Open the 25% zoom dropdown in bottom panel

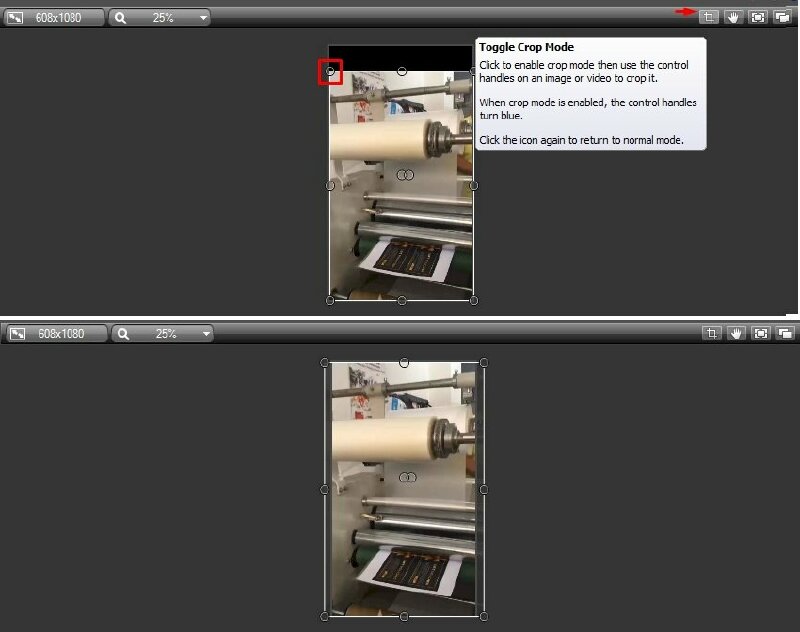pyautogui.click(x=206, y=334)
